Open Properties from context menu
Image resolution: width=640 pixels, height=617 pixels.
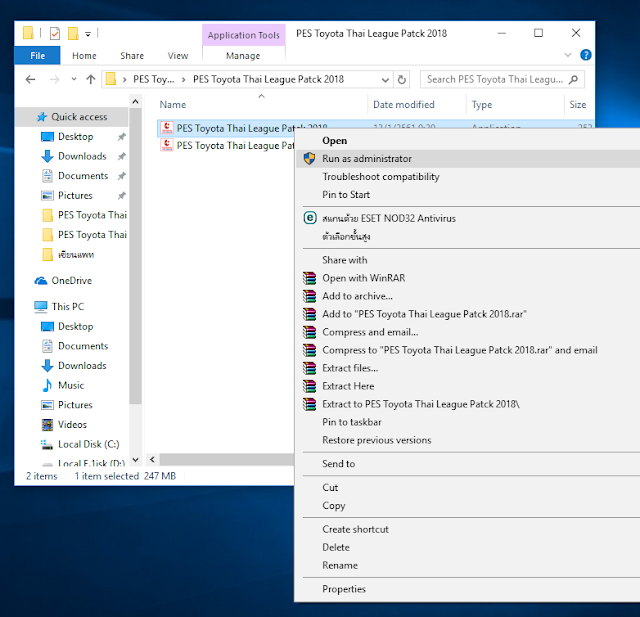point(344,589)
